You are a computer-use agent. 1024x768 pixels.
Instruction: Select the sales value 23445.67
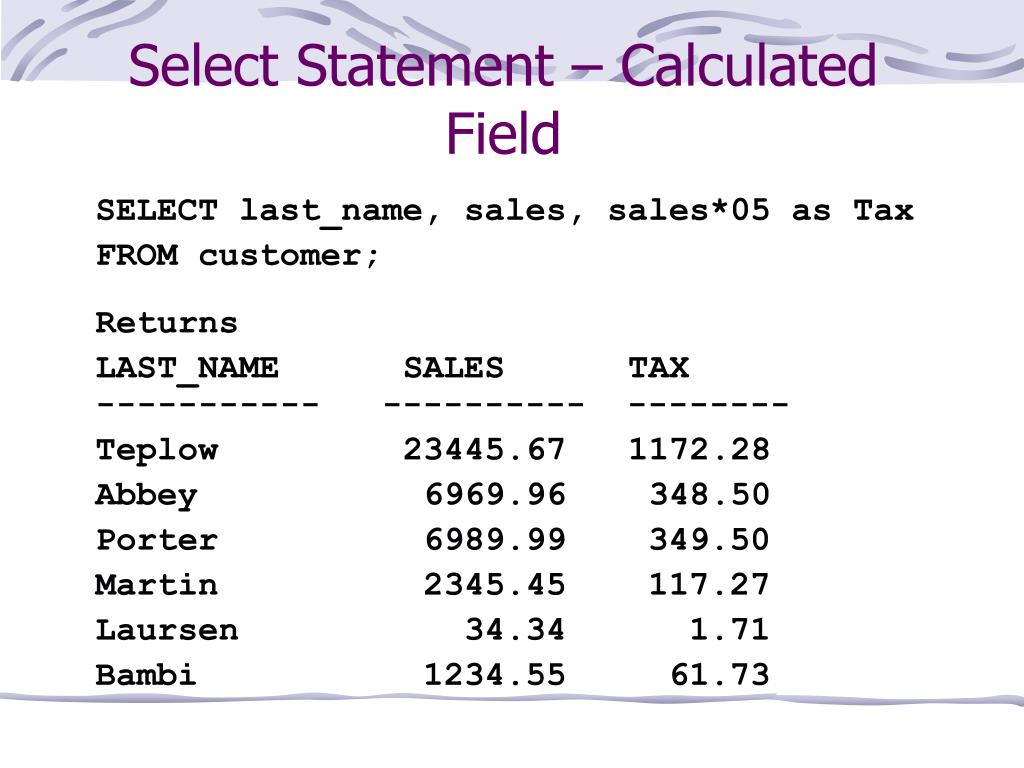coord(484,449)
